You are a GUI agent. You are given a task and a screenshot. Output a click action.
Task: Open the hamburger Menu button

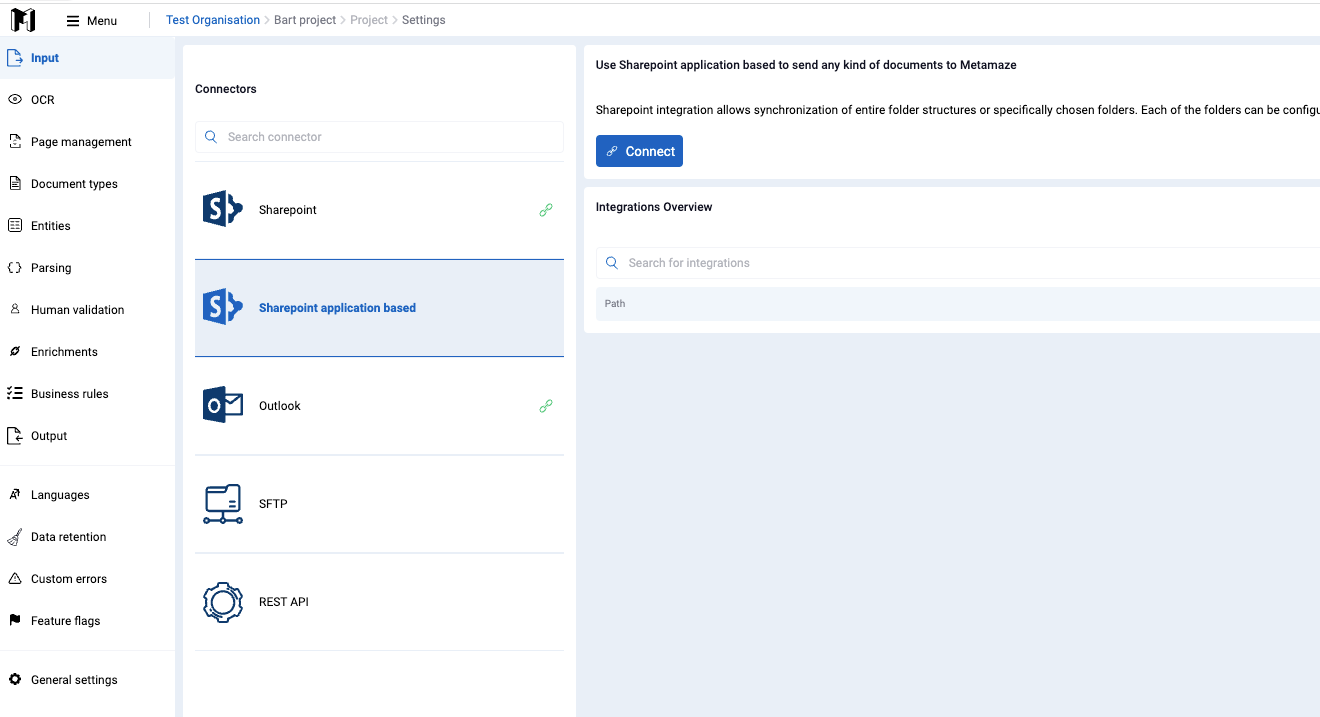(x=92, y=20)
